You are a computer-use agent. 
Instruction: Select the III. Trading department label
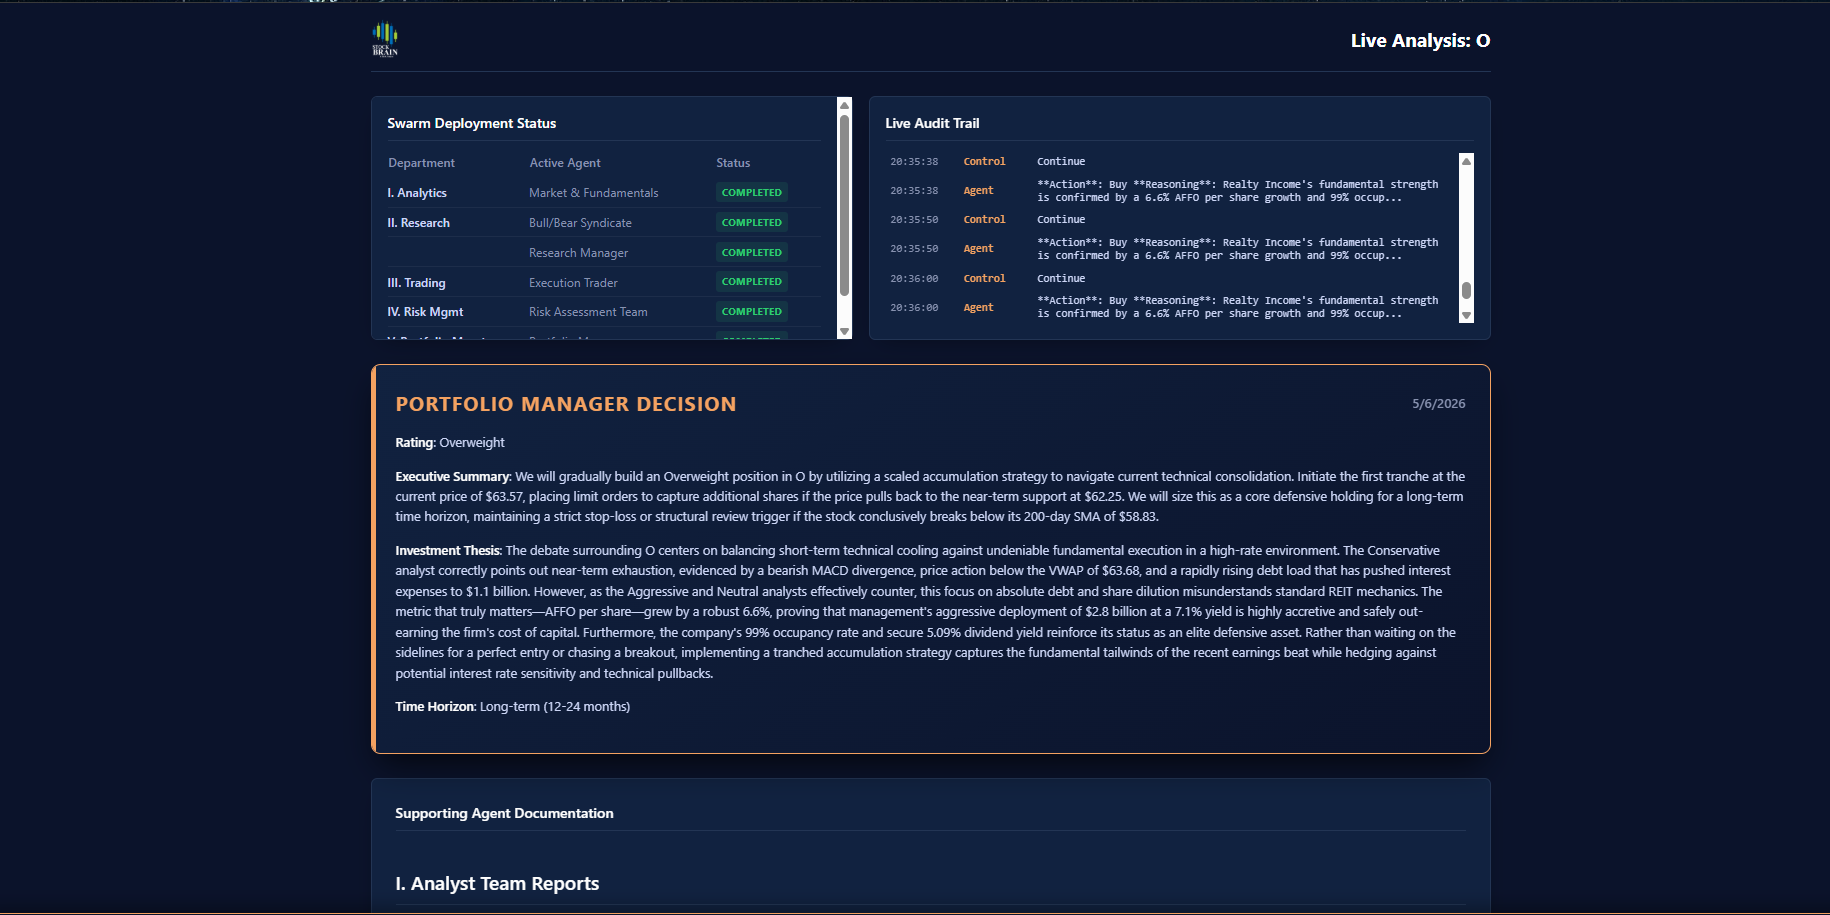[416, 283]
